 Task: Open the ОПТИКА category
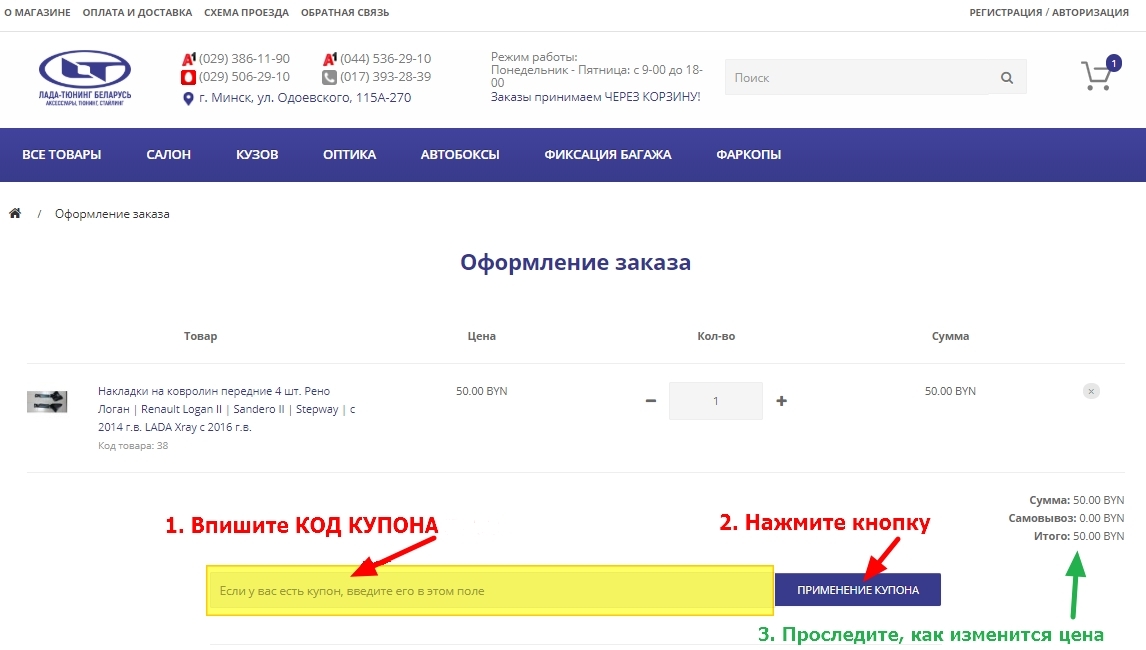click(x=349, y=155)
